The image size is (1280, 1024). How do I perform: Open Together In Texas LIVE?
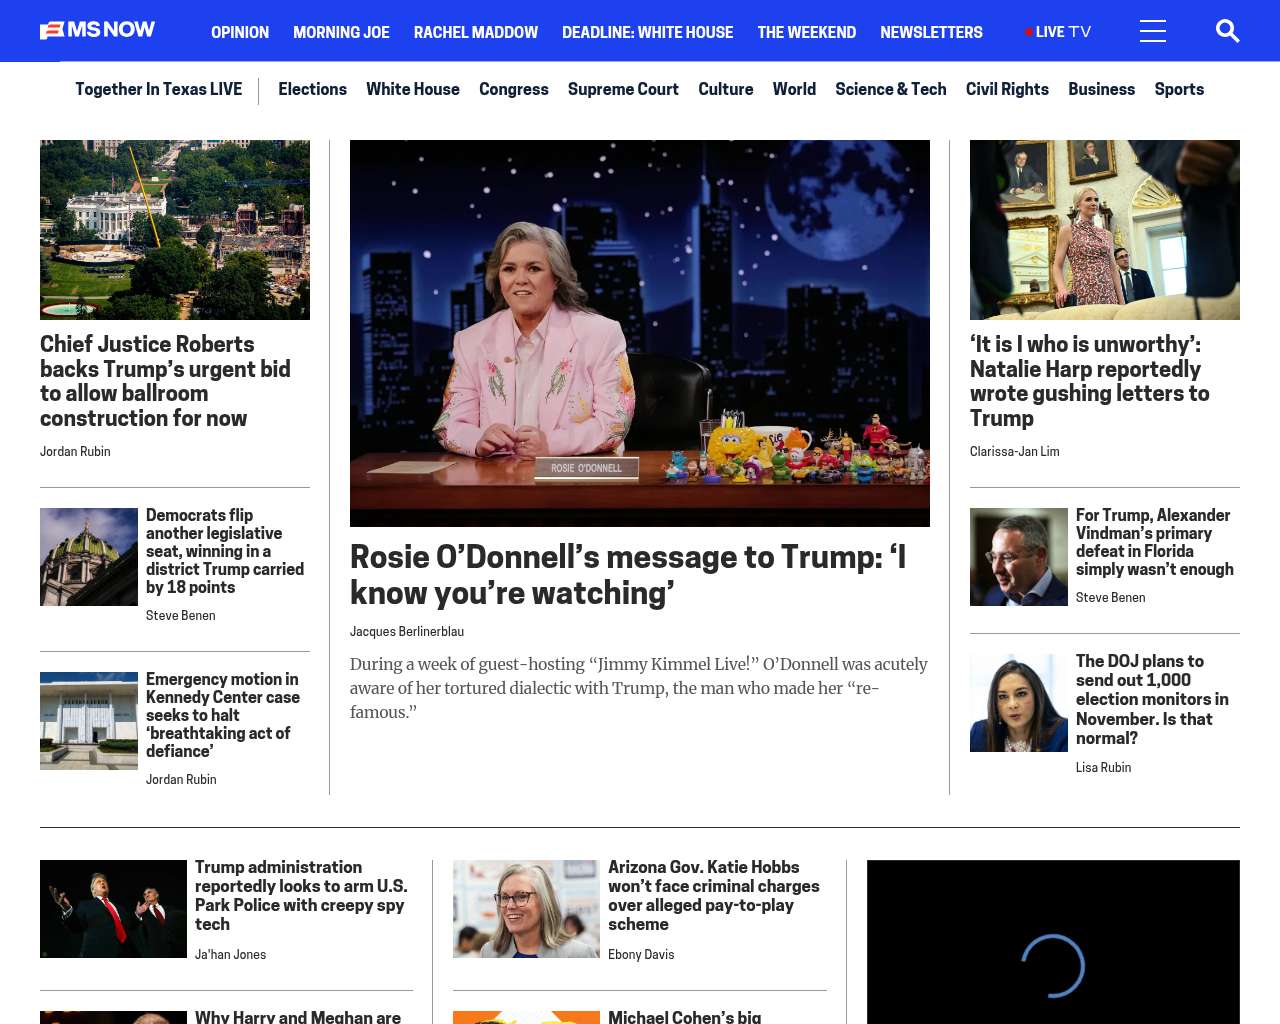click(158, 89)
